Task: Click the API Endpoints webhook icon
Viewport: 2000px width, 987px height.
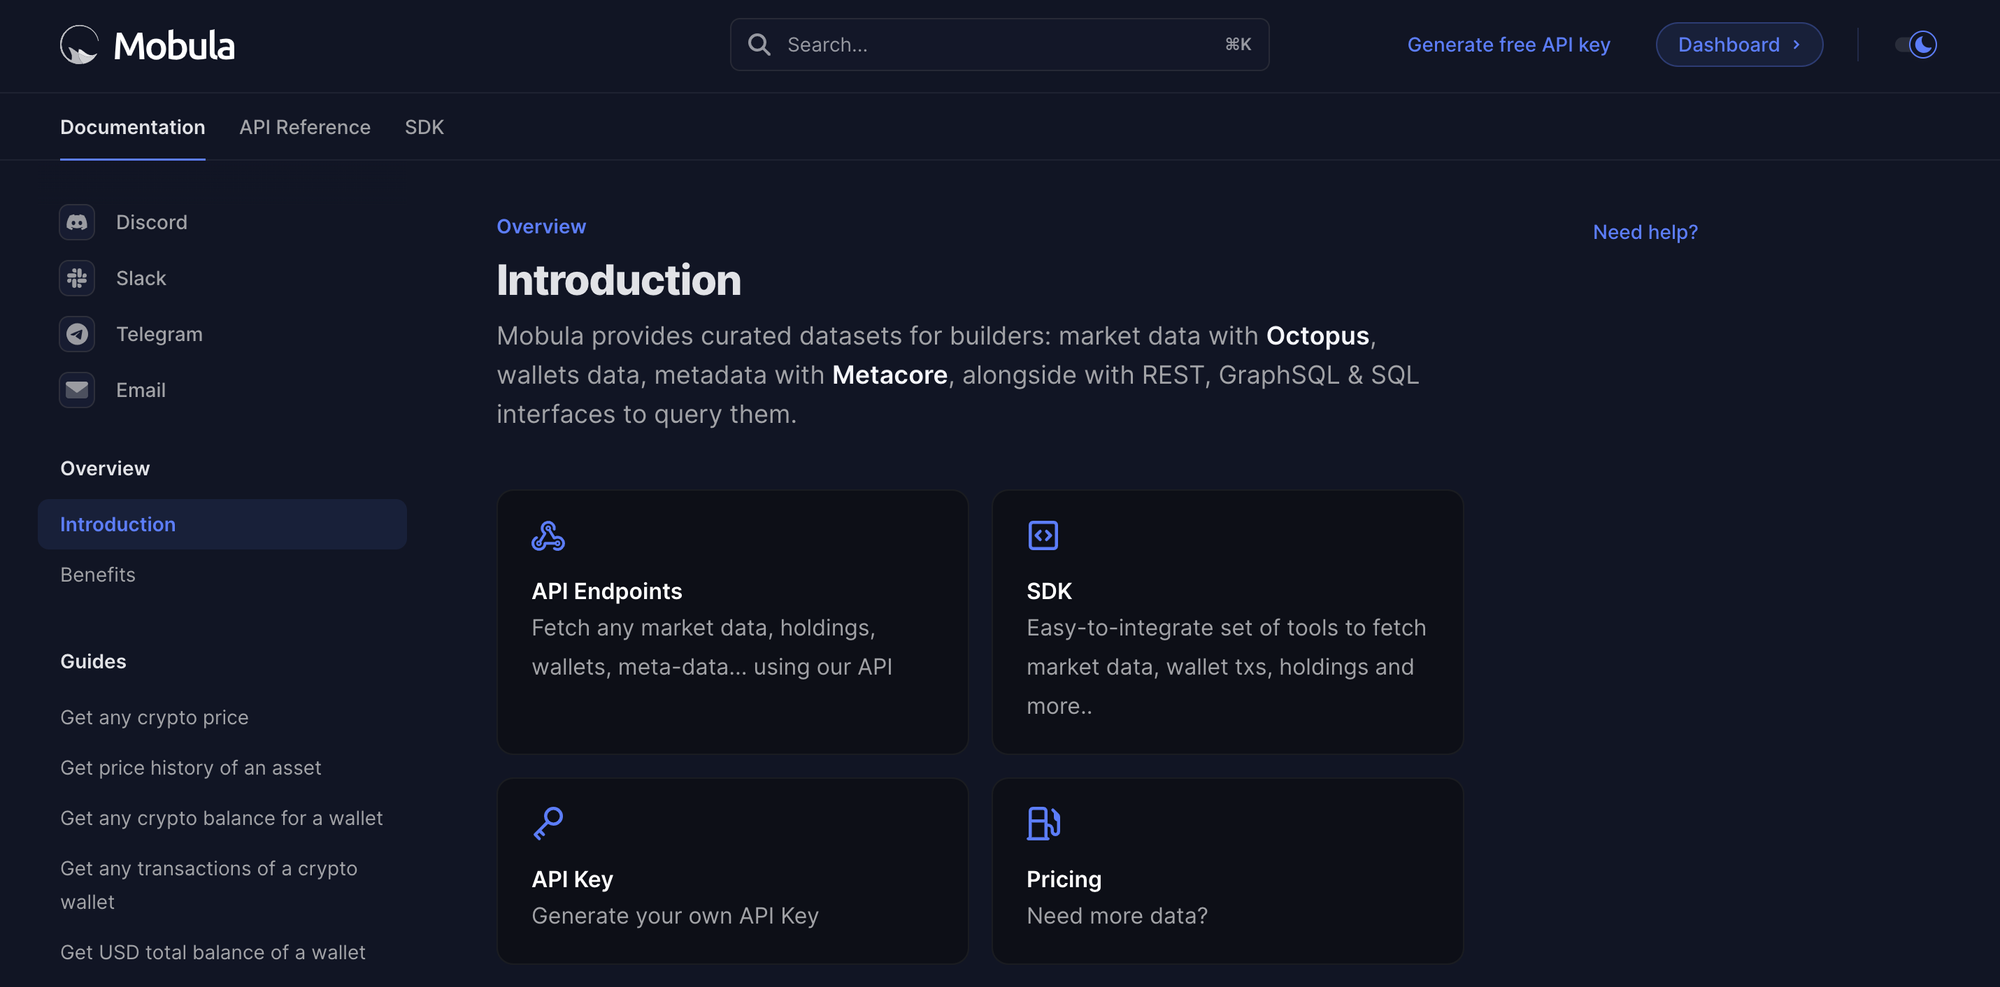Action: 548,536
